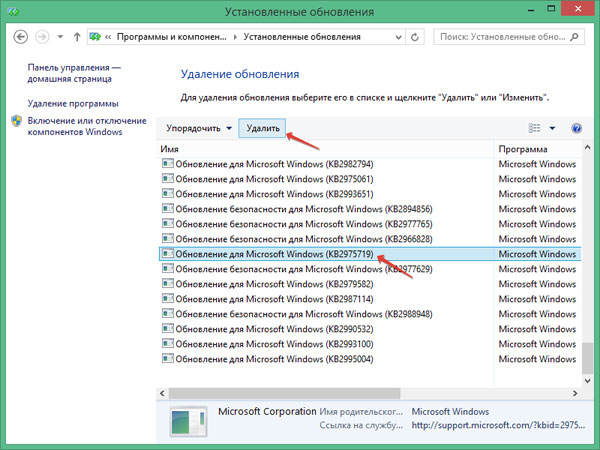
Task: Select security update KB2894856 row
Action: coord(370,209)
